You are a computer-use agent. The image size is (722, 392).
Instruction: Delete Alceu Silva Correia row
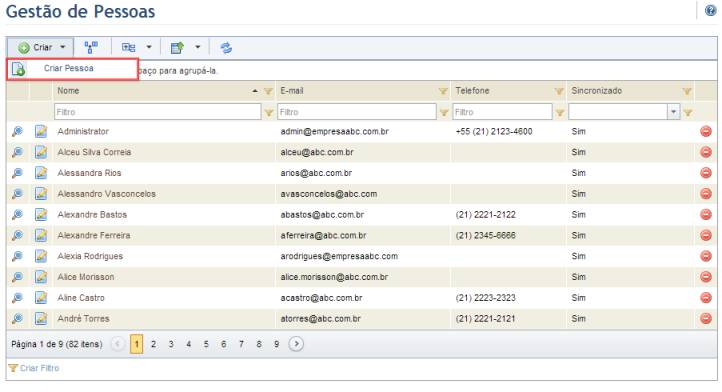(x=706, y=152)
